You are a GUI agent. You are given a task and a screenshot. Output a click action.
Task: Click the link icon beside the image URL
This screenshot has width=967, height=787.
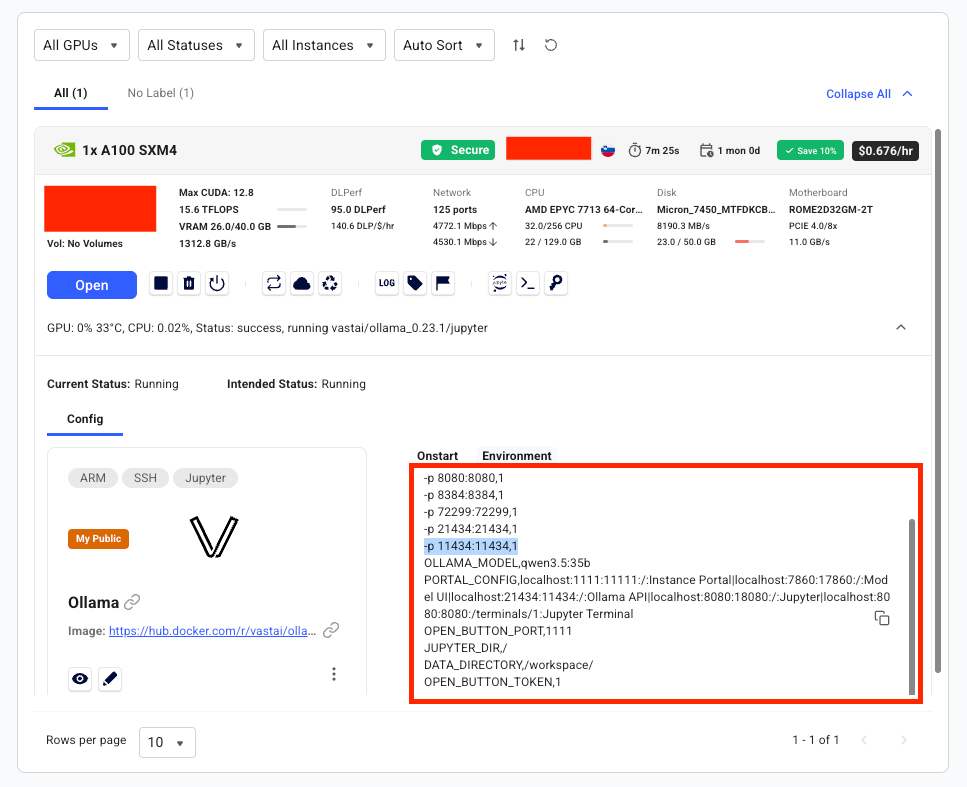331,630
